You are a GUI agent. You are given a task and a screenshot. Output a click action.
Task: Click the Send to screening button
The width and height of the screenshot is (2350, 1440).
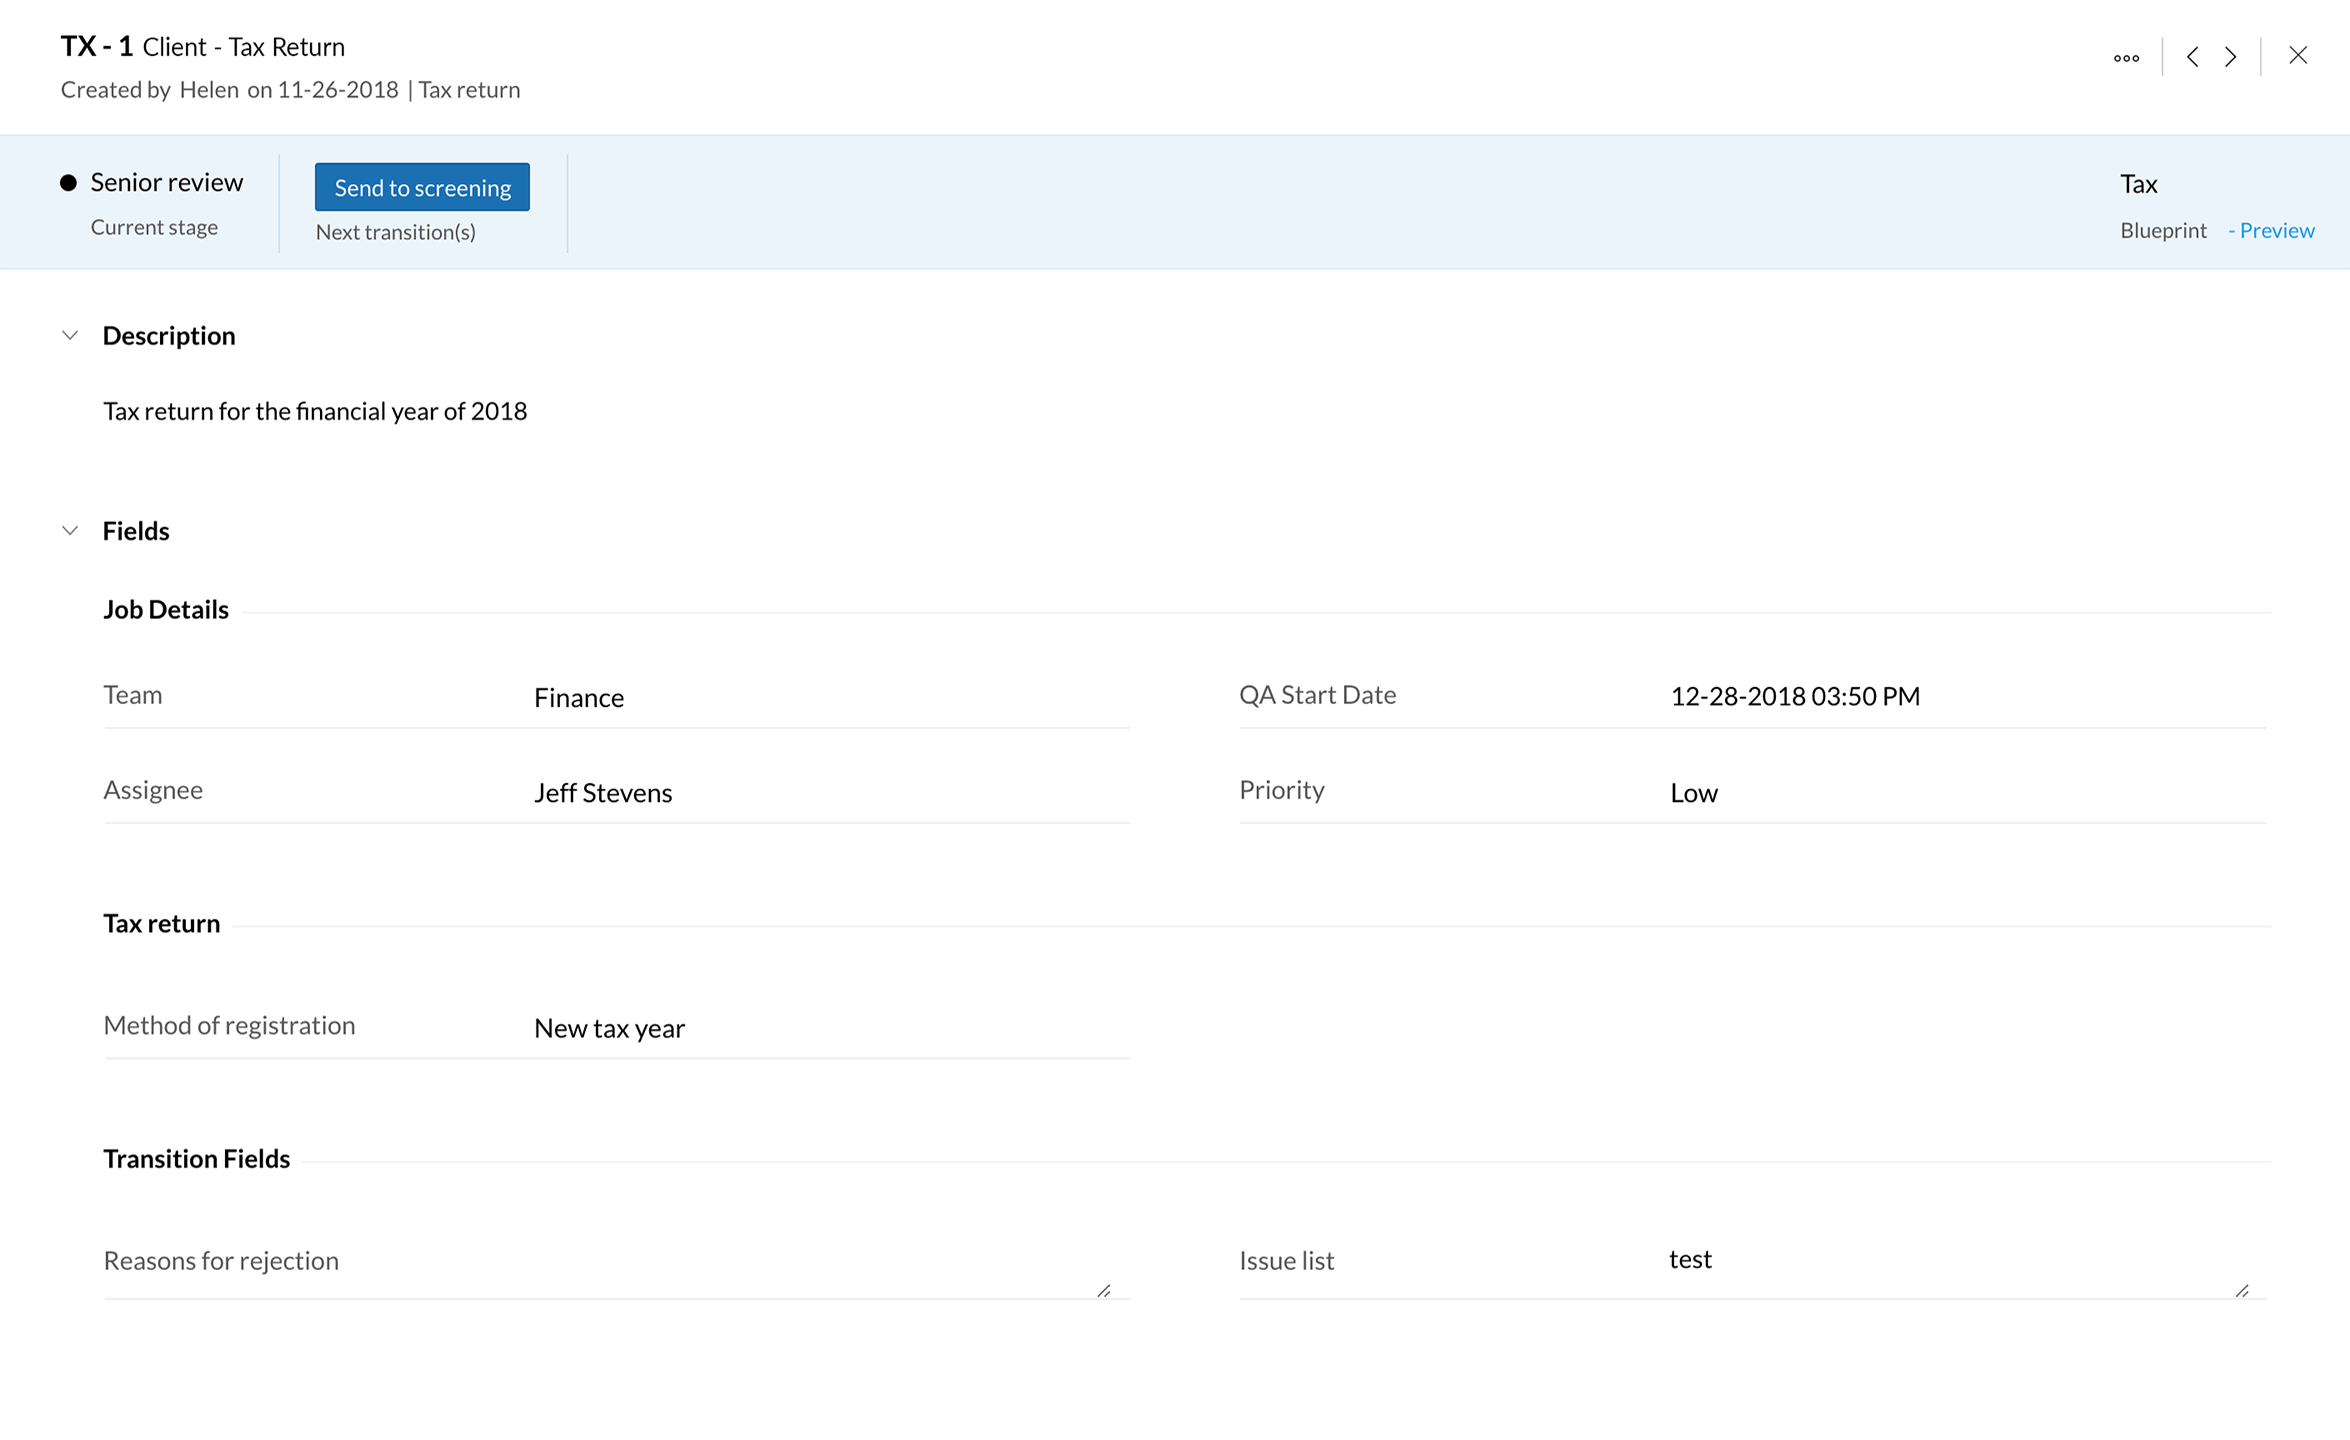click(x=422, y=188)
